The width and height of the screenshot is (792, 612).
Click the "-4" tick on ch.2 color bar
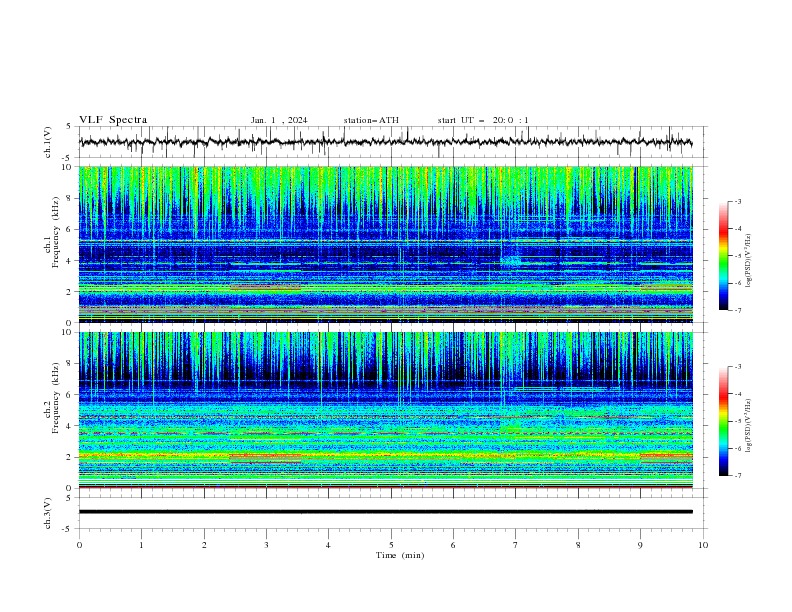pyautogui.click(x=738, y=394)
